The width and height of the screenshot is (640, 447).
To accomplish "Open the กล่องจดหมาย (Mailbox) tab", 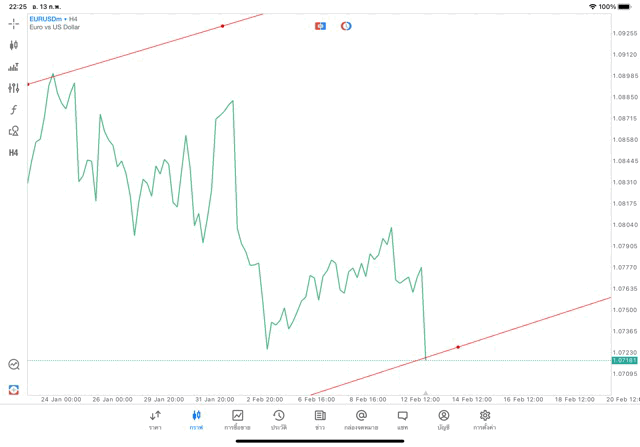I will 361,419.
